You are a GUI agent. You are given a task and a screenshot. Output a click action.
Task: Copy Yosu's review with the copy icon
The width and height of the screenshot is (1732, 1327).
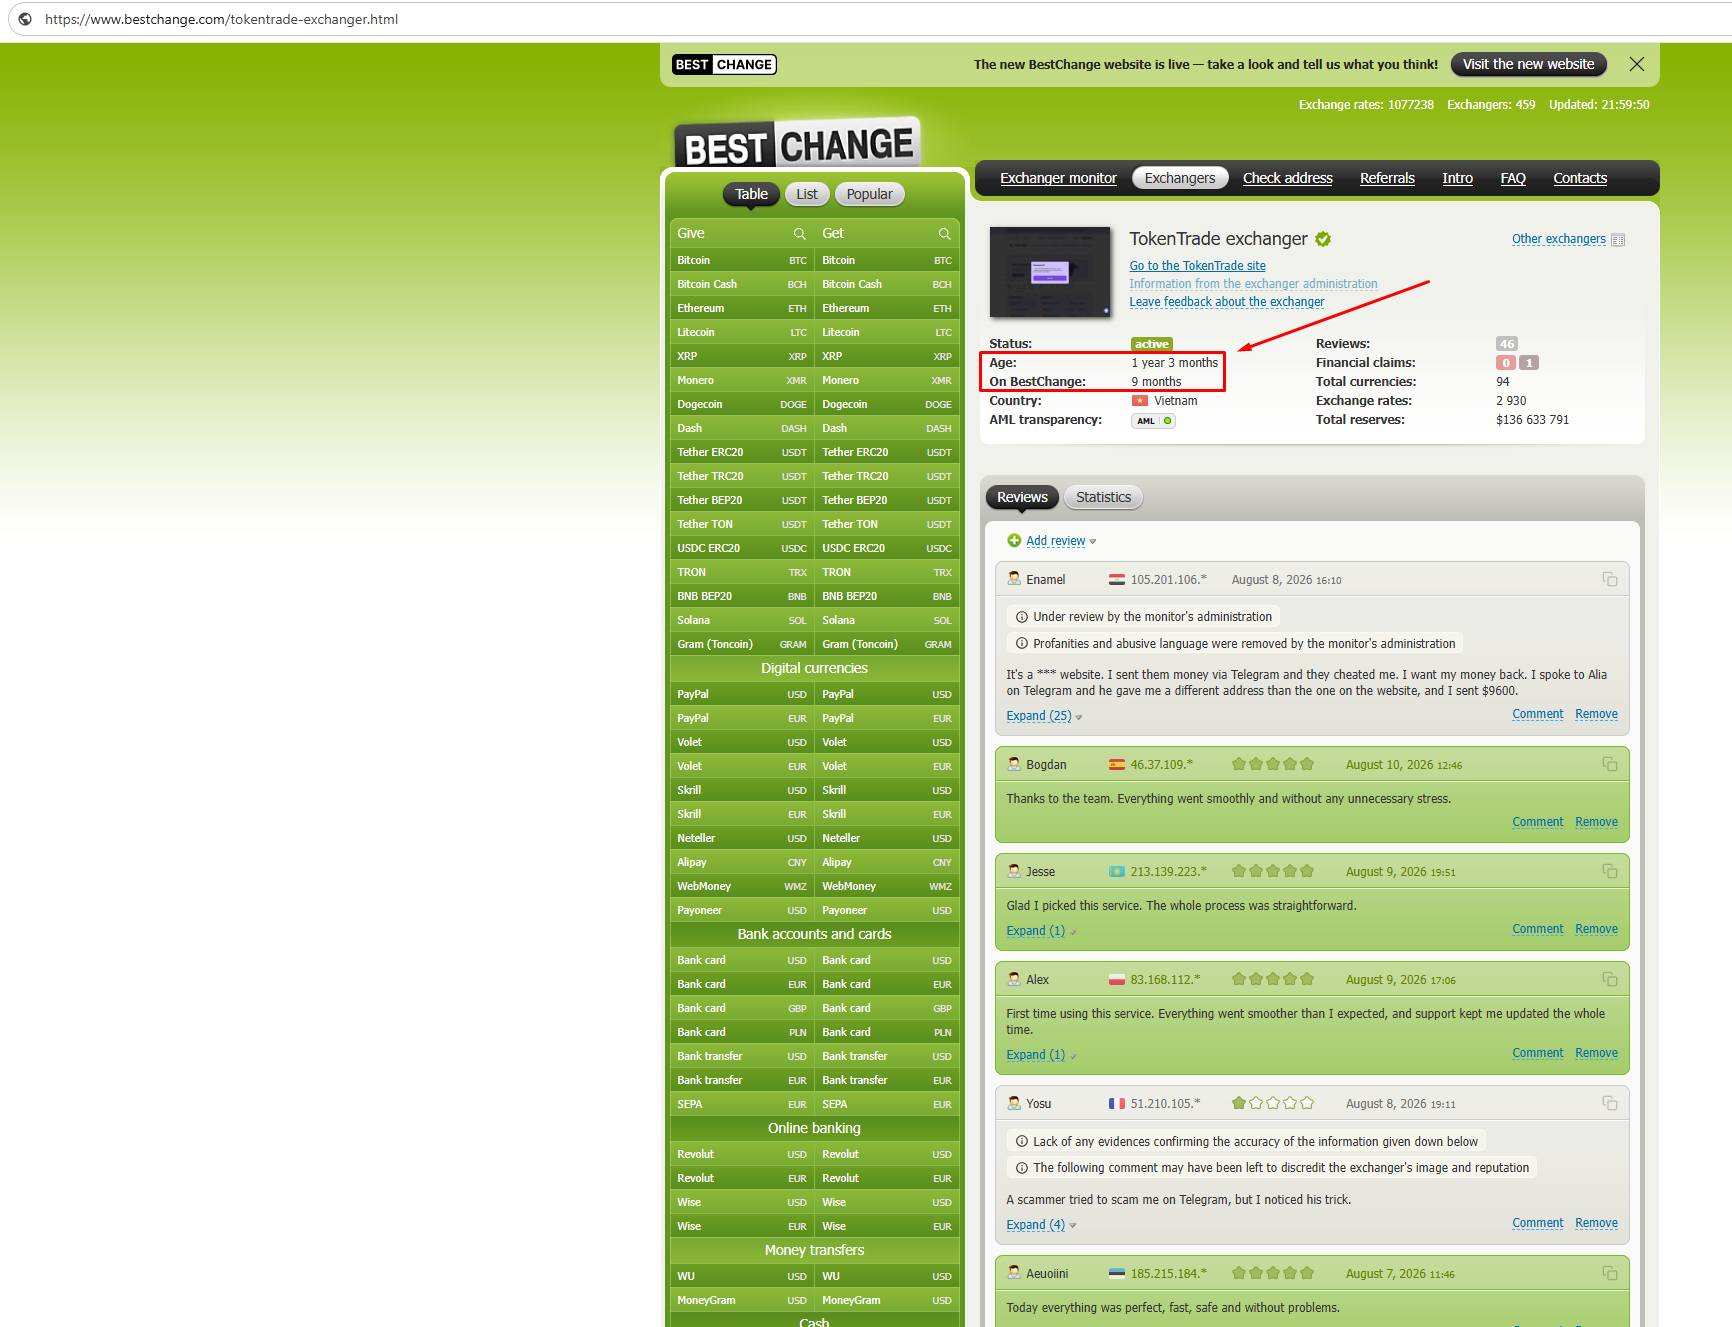[1610, 1103]
